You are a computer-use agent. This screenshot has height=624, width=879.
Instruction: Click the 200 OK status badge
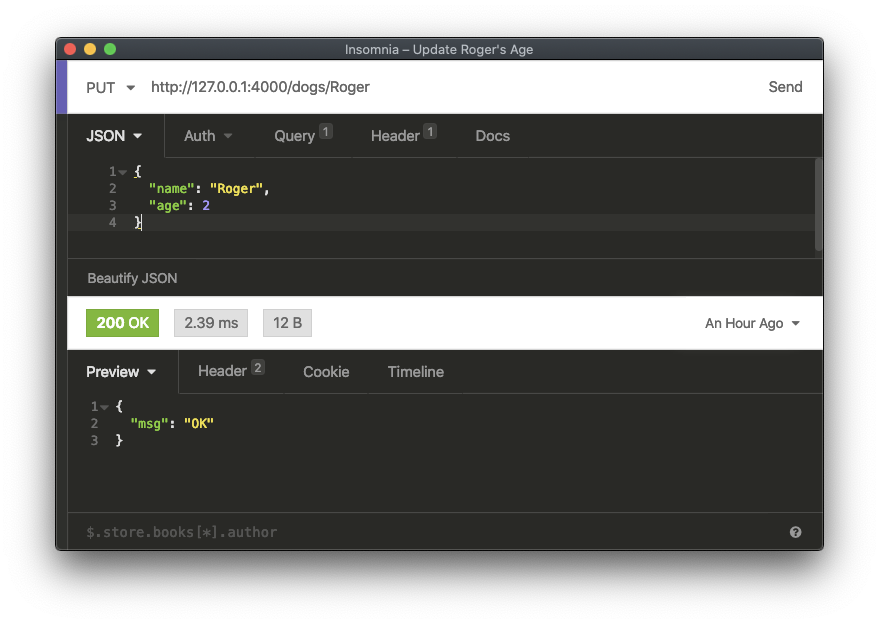tap(122, 323)
